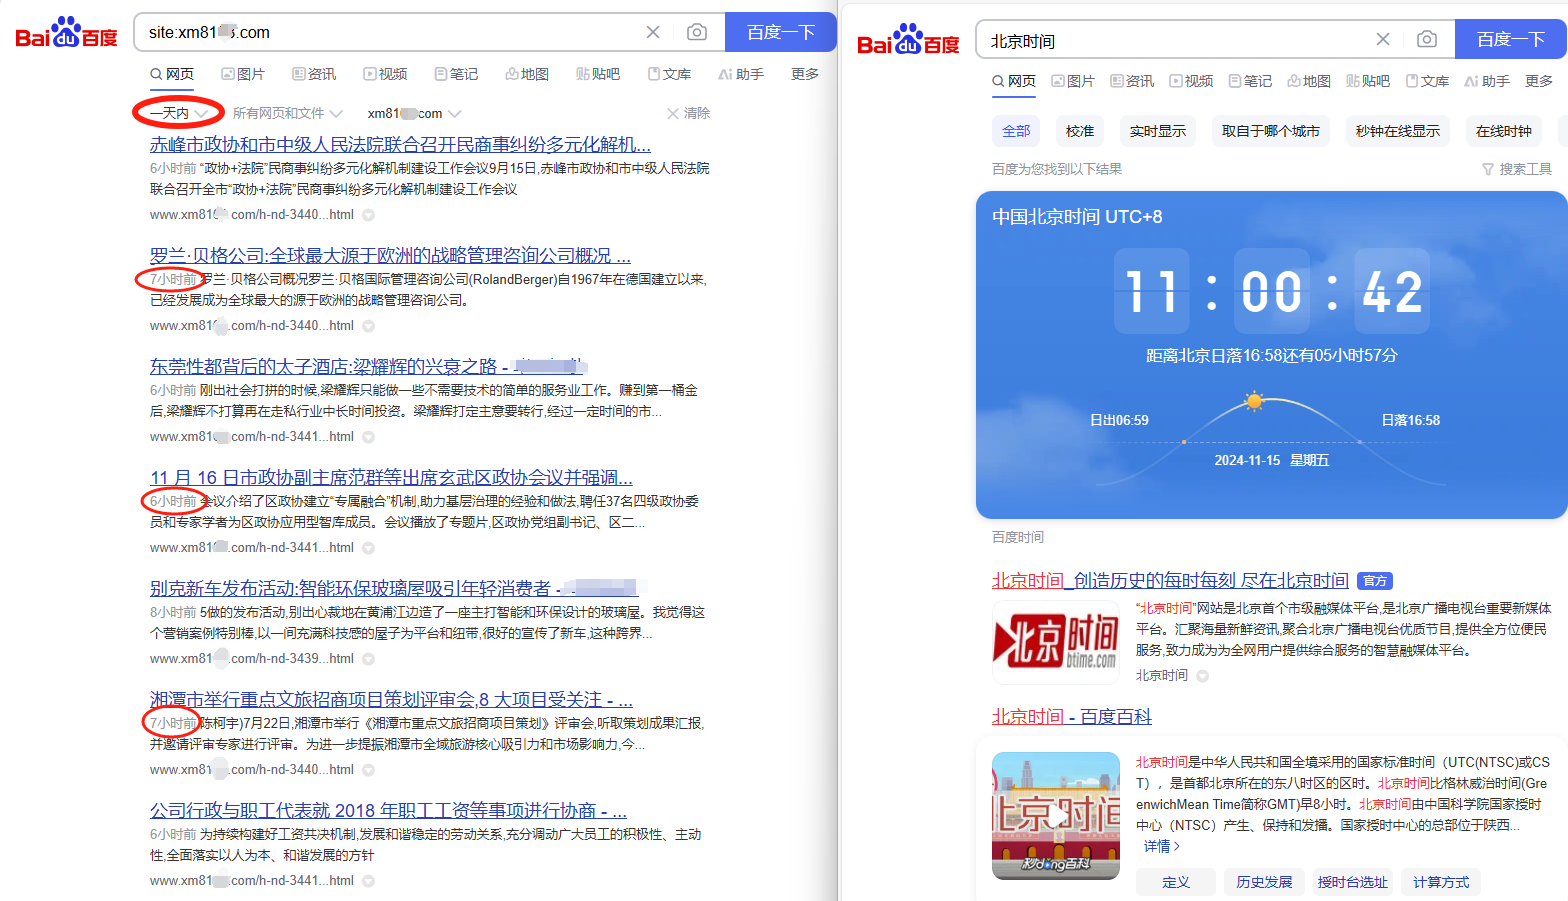1568x901 pixels.
Task: Click snapshot icon beside 湘潭市 result URL
Action: pyautogui.click(x=368, y=770)
